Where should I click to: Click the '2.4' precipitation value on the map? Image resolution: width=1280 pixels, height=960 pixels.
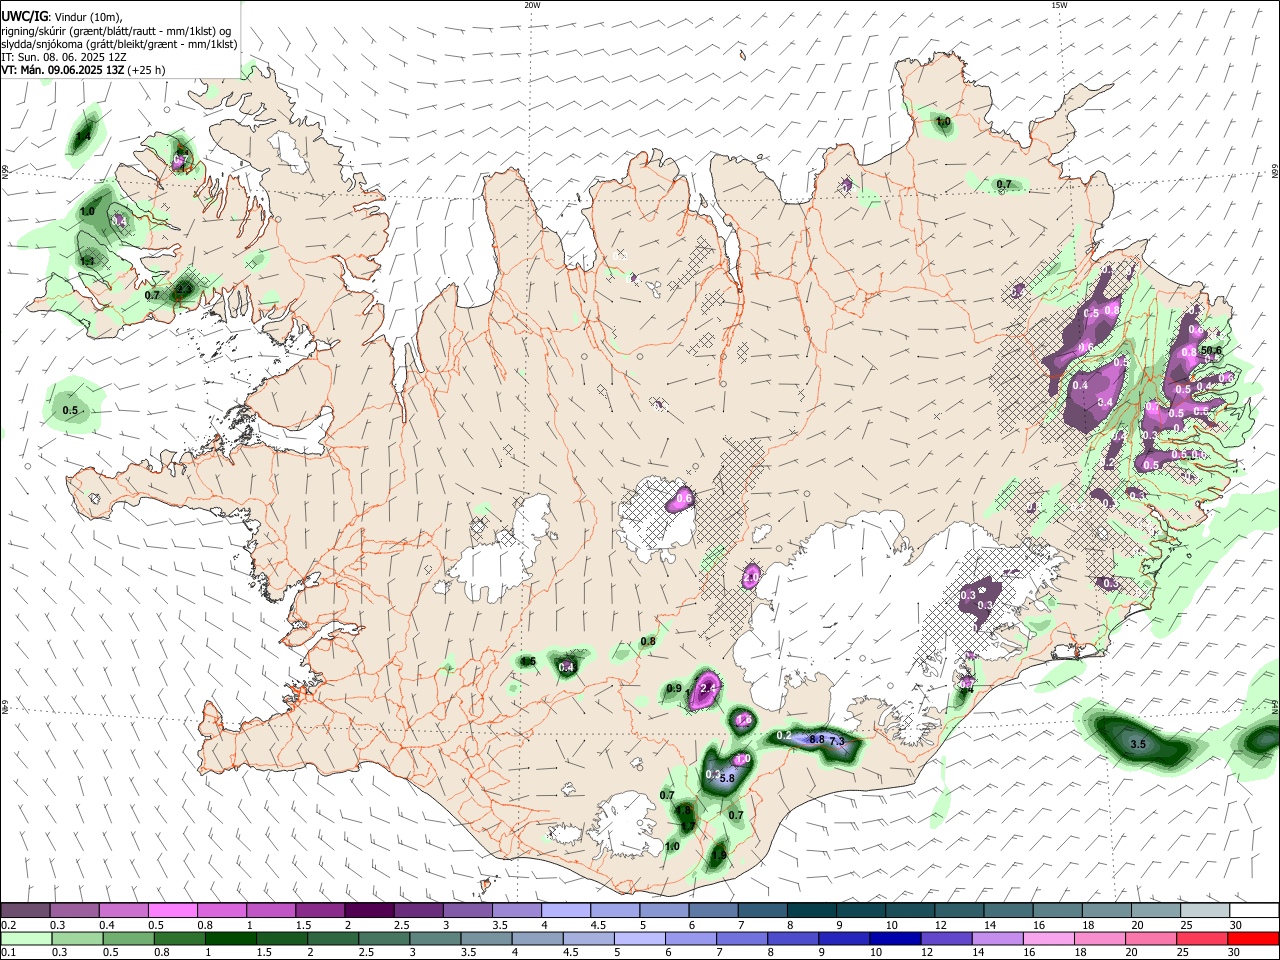[x=709, y=688]
